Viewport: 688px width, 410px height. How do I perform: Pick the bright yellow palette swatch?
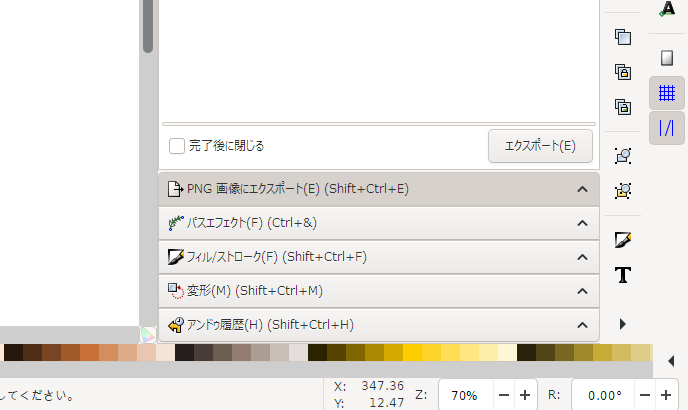coord(412,352)
